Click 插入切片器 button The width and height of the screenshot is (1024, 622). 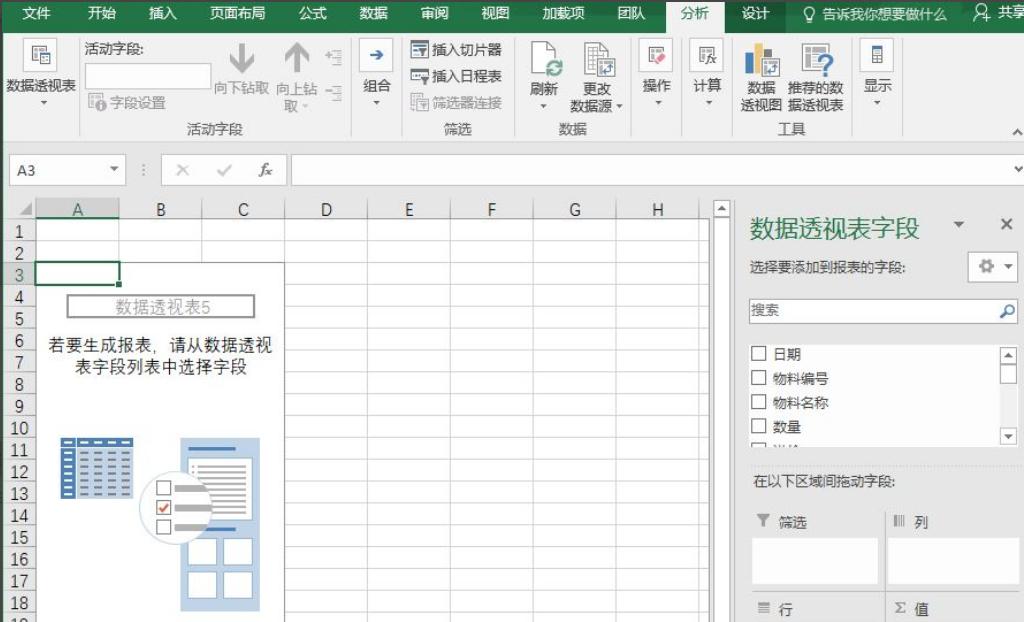[456, 50]
